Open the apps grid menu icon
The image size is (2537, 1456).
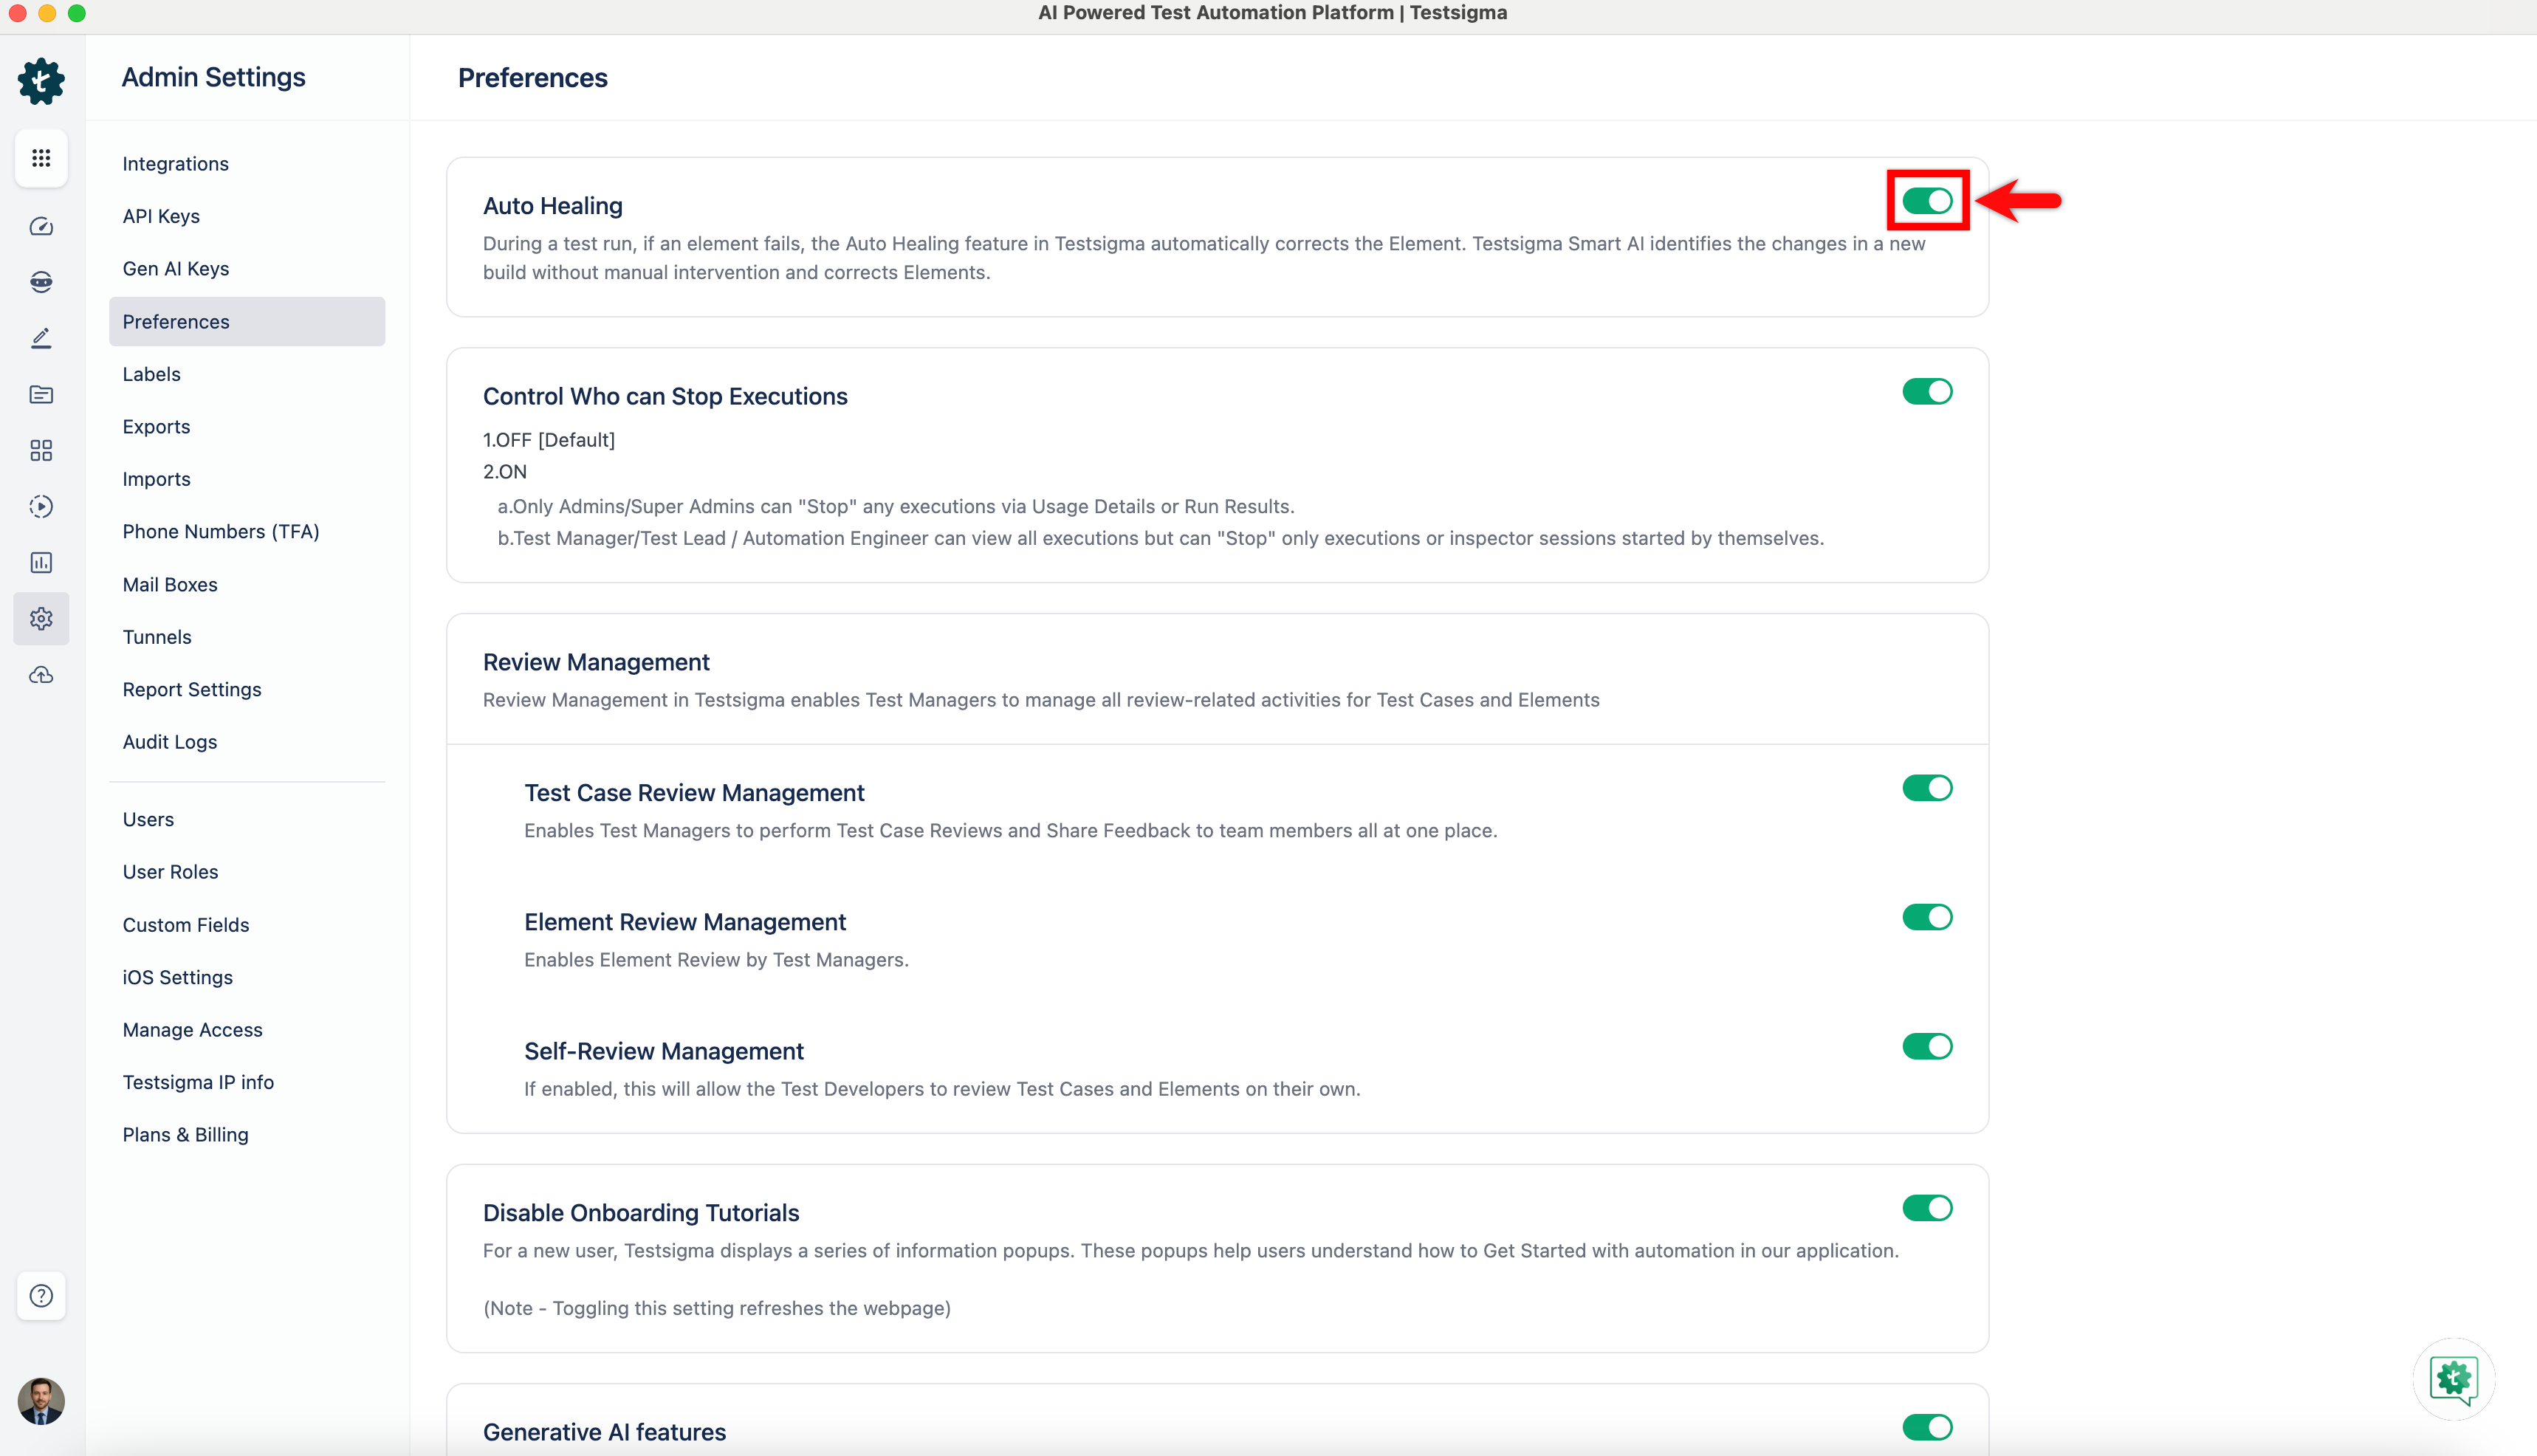coord(41,158)
